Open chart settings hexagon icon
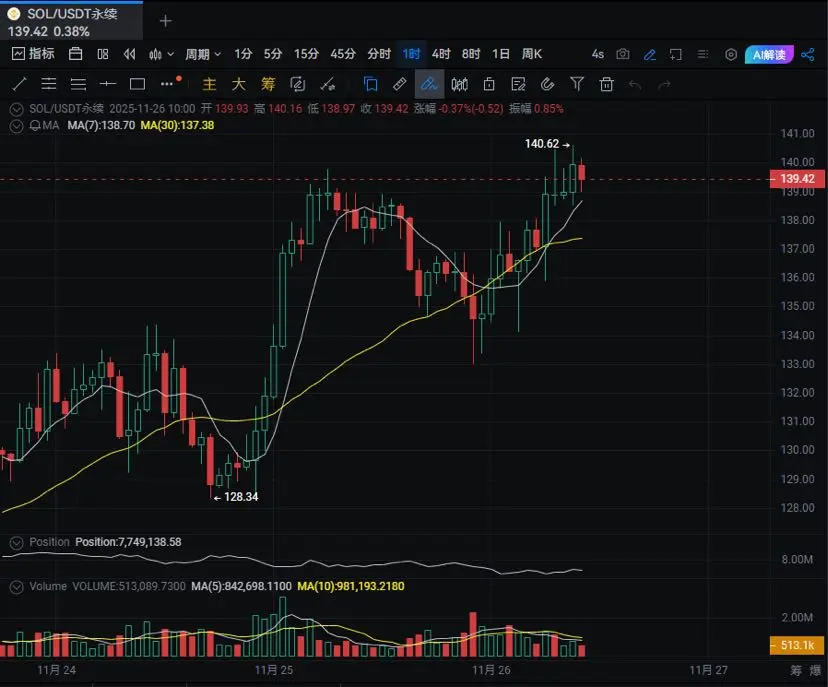This screenshot has height=687, width=828. click(x=731, y=54)
